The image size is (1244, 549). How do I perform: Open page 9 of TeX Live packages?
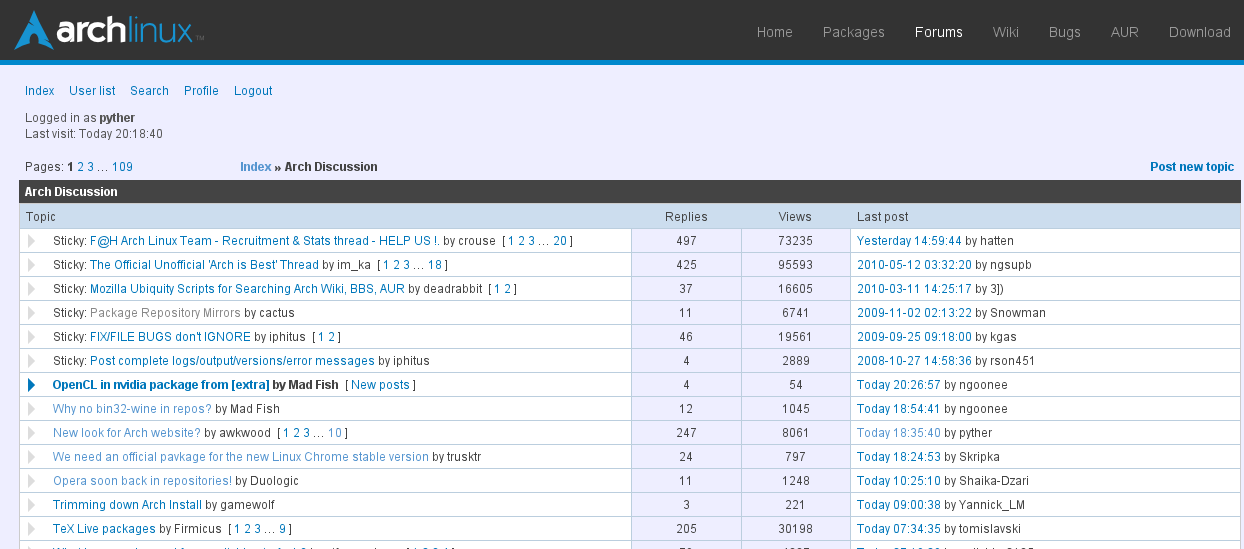[x=283, y=529]
